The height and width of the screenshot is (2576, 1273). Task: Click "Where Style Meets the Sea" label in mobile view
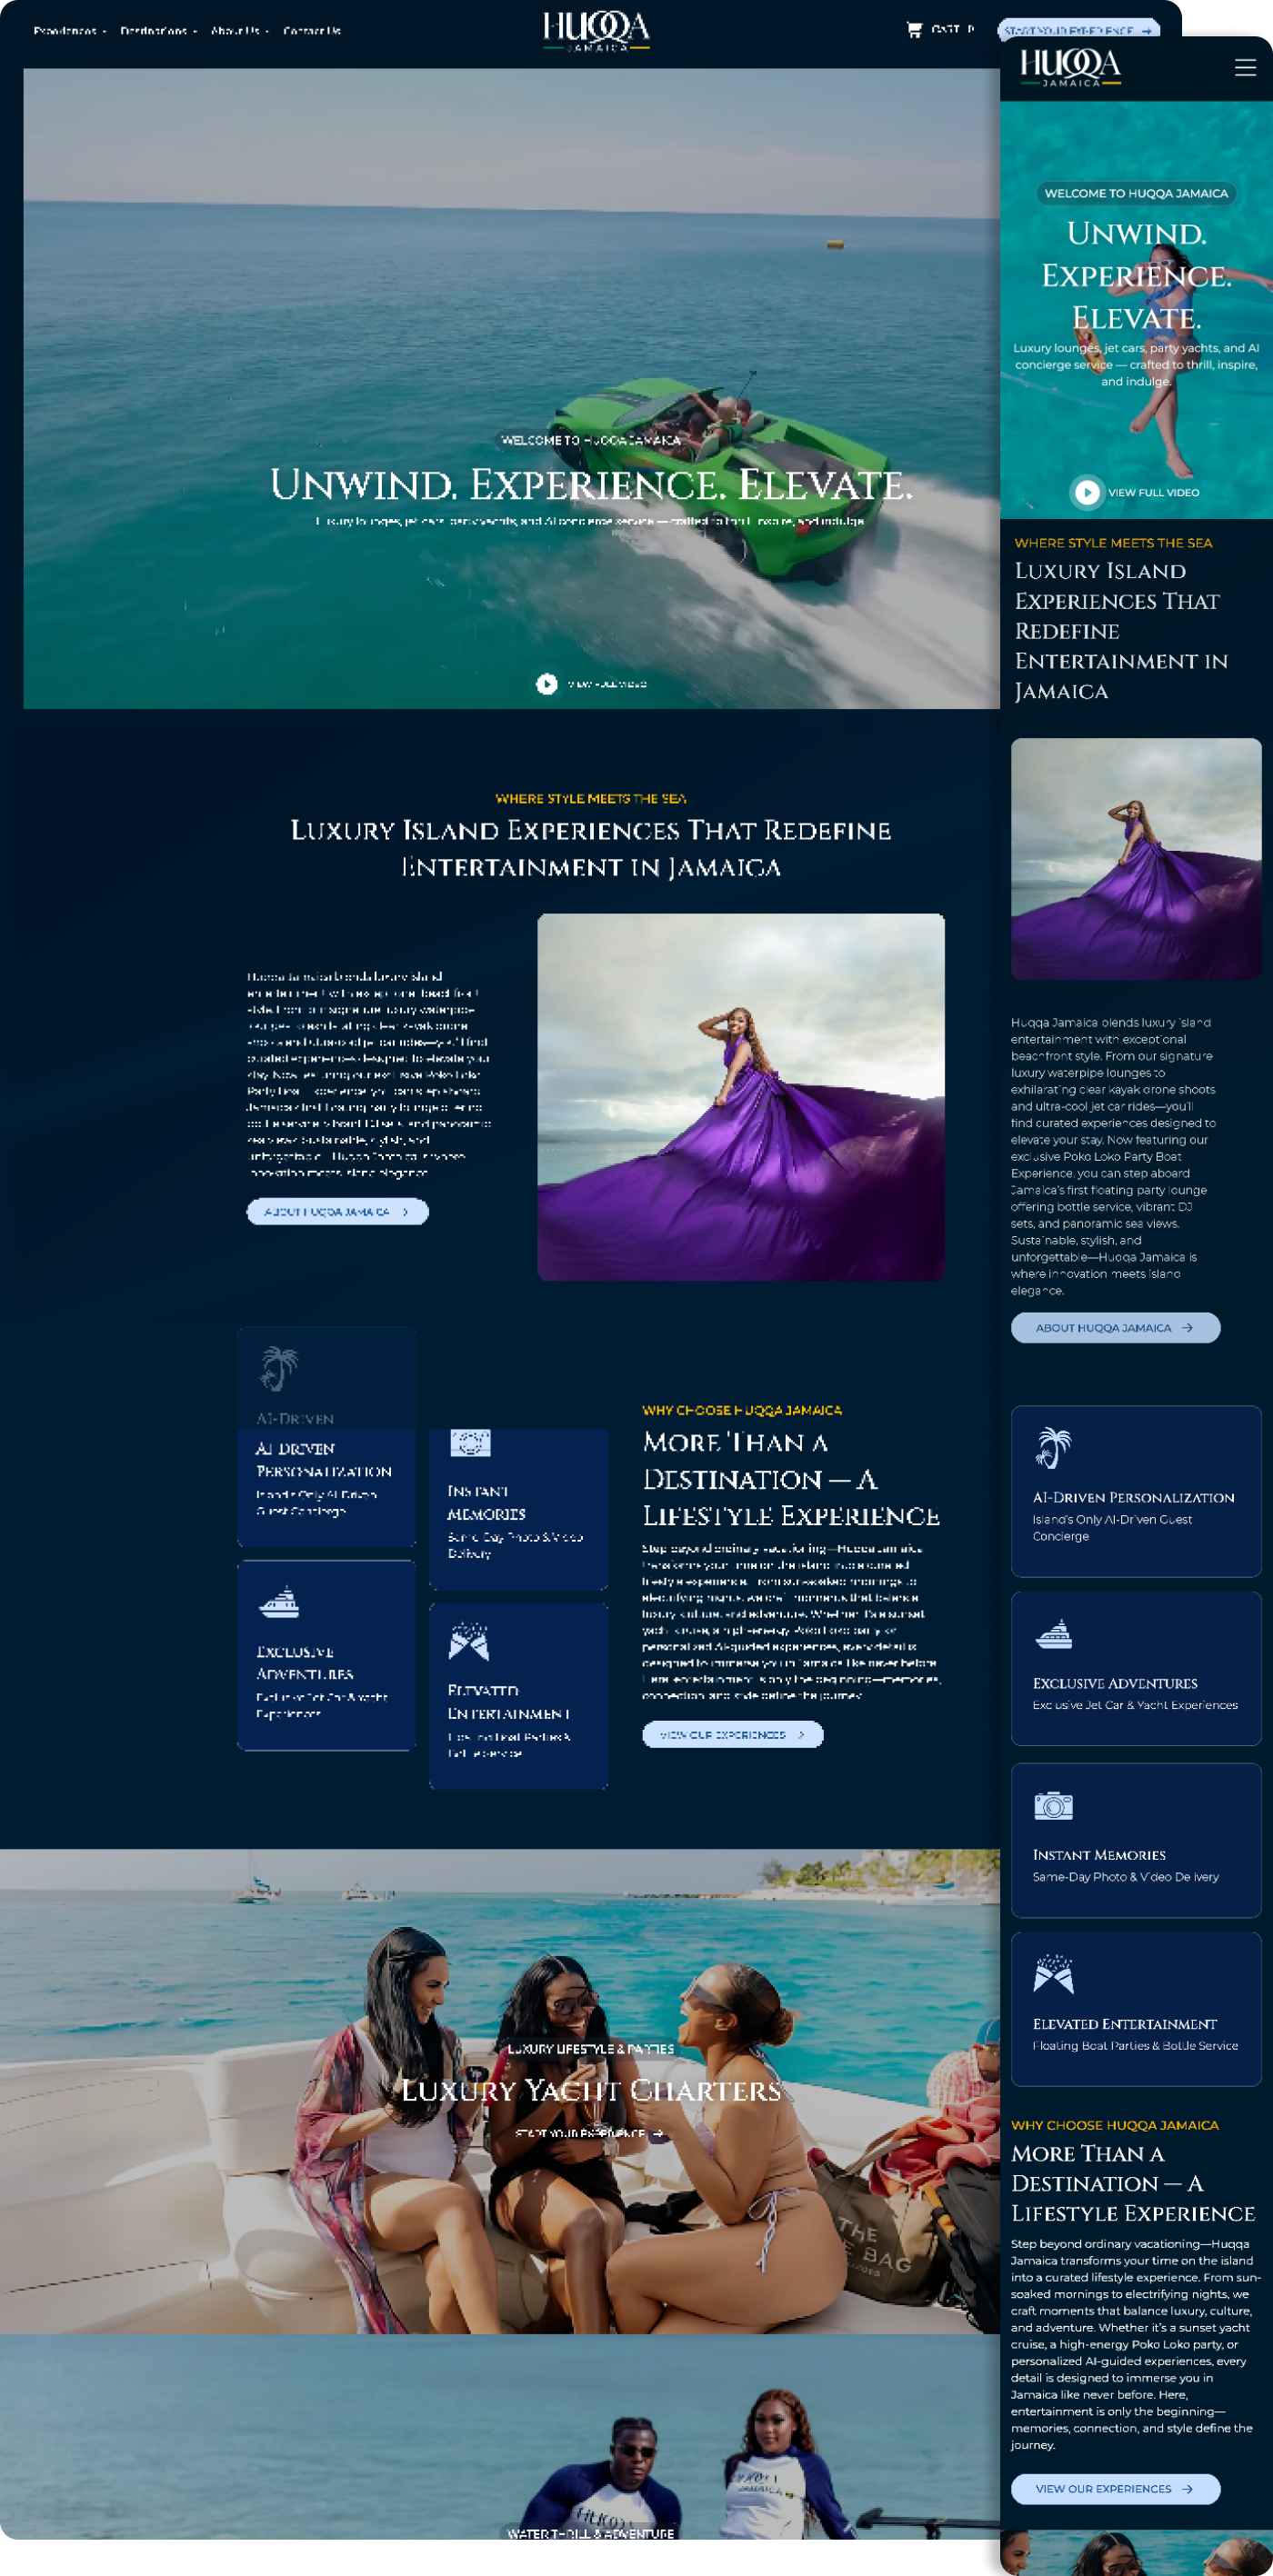[x=1113, y=543]
